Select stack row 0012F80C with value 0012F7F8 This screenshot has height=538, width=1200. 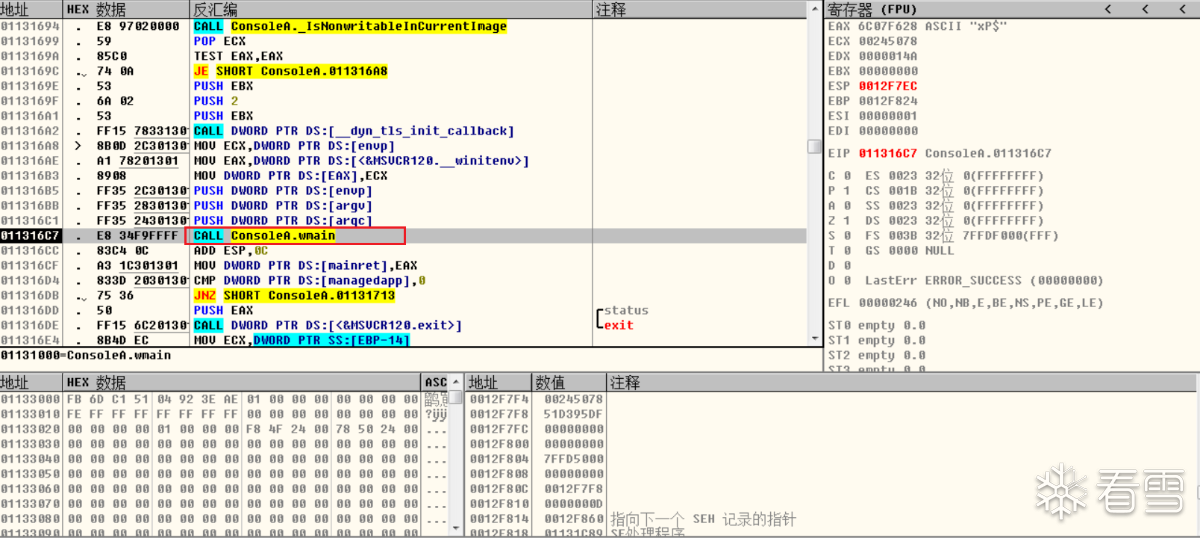click(x=832, y=489)
